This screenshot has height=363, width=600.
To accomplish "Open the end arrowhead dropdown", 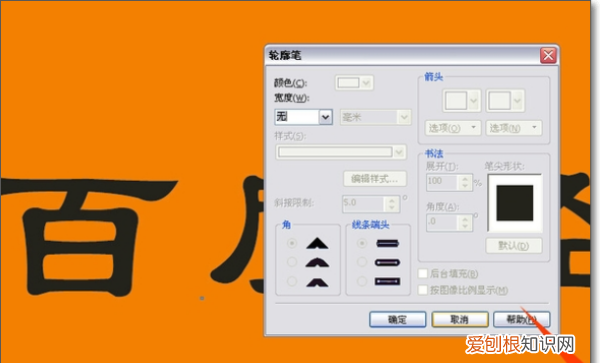I will click(505, 101).
